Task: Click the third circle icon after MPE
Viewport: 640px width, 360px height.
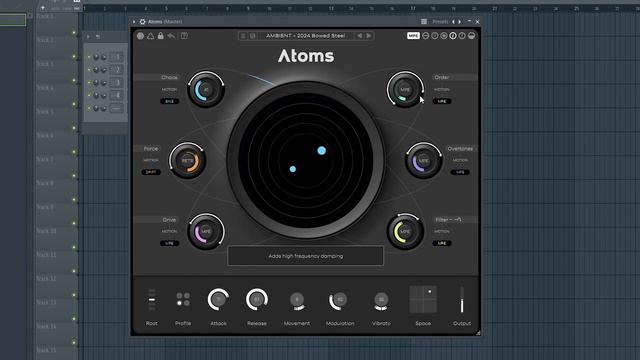Action: point(444,36)
